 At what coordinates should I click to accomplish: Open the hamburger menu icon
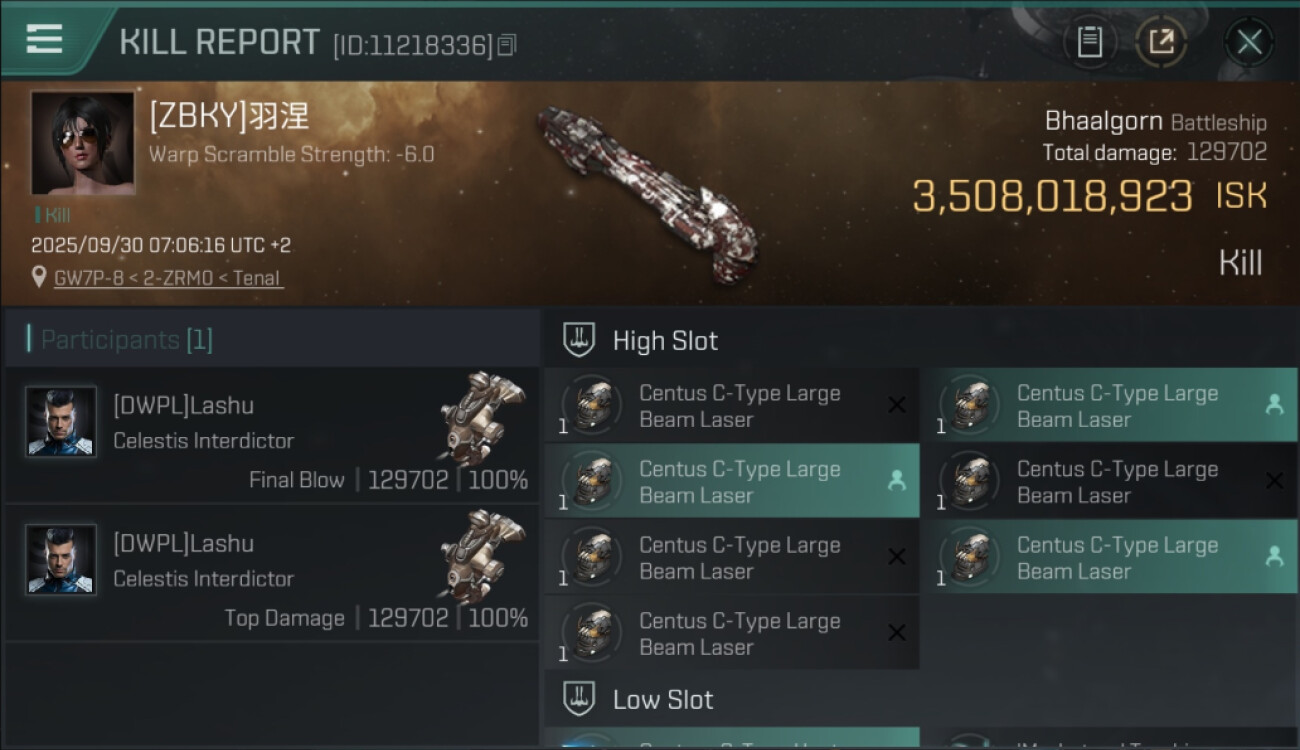[x=45, y=39]
